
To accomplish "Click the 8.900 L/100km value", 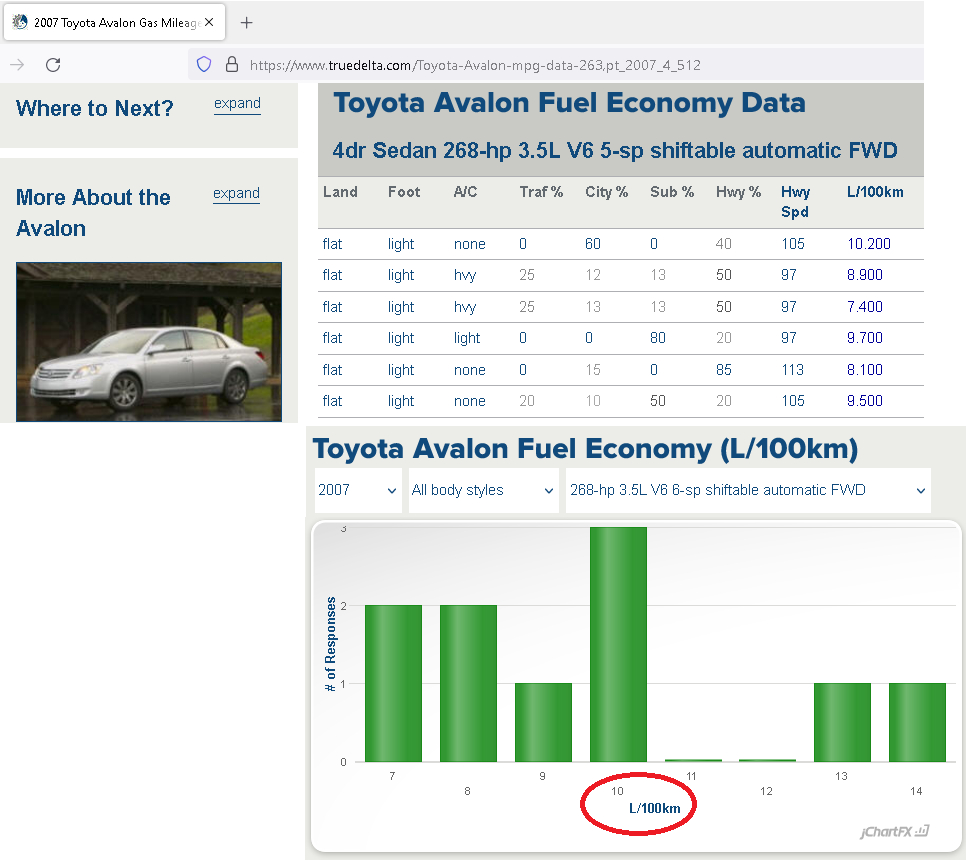I will pos(864,275).
